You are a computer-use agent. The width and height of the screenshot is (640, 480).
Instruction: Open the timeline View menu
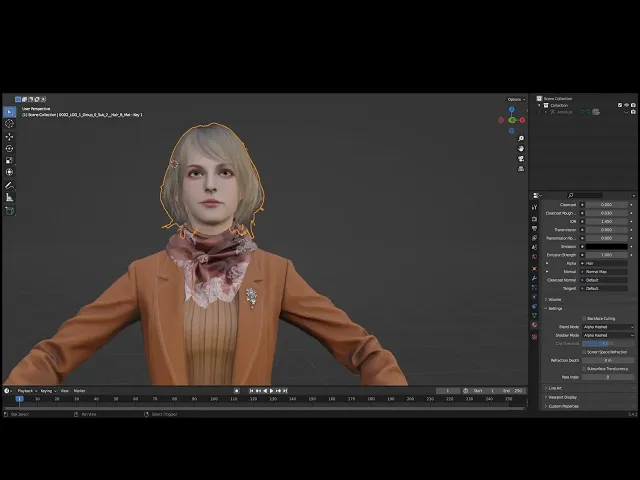[x=64, y=391]
